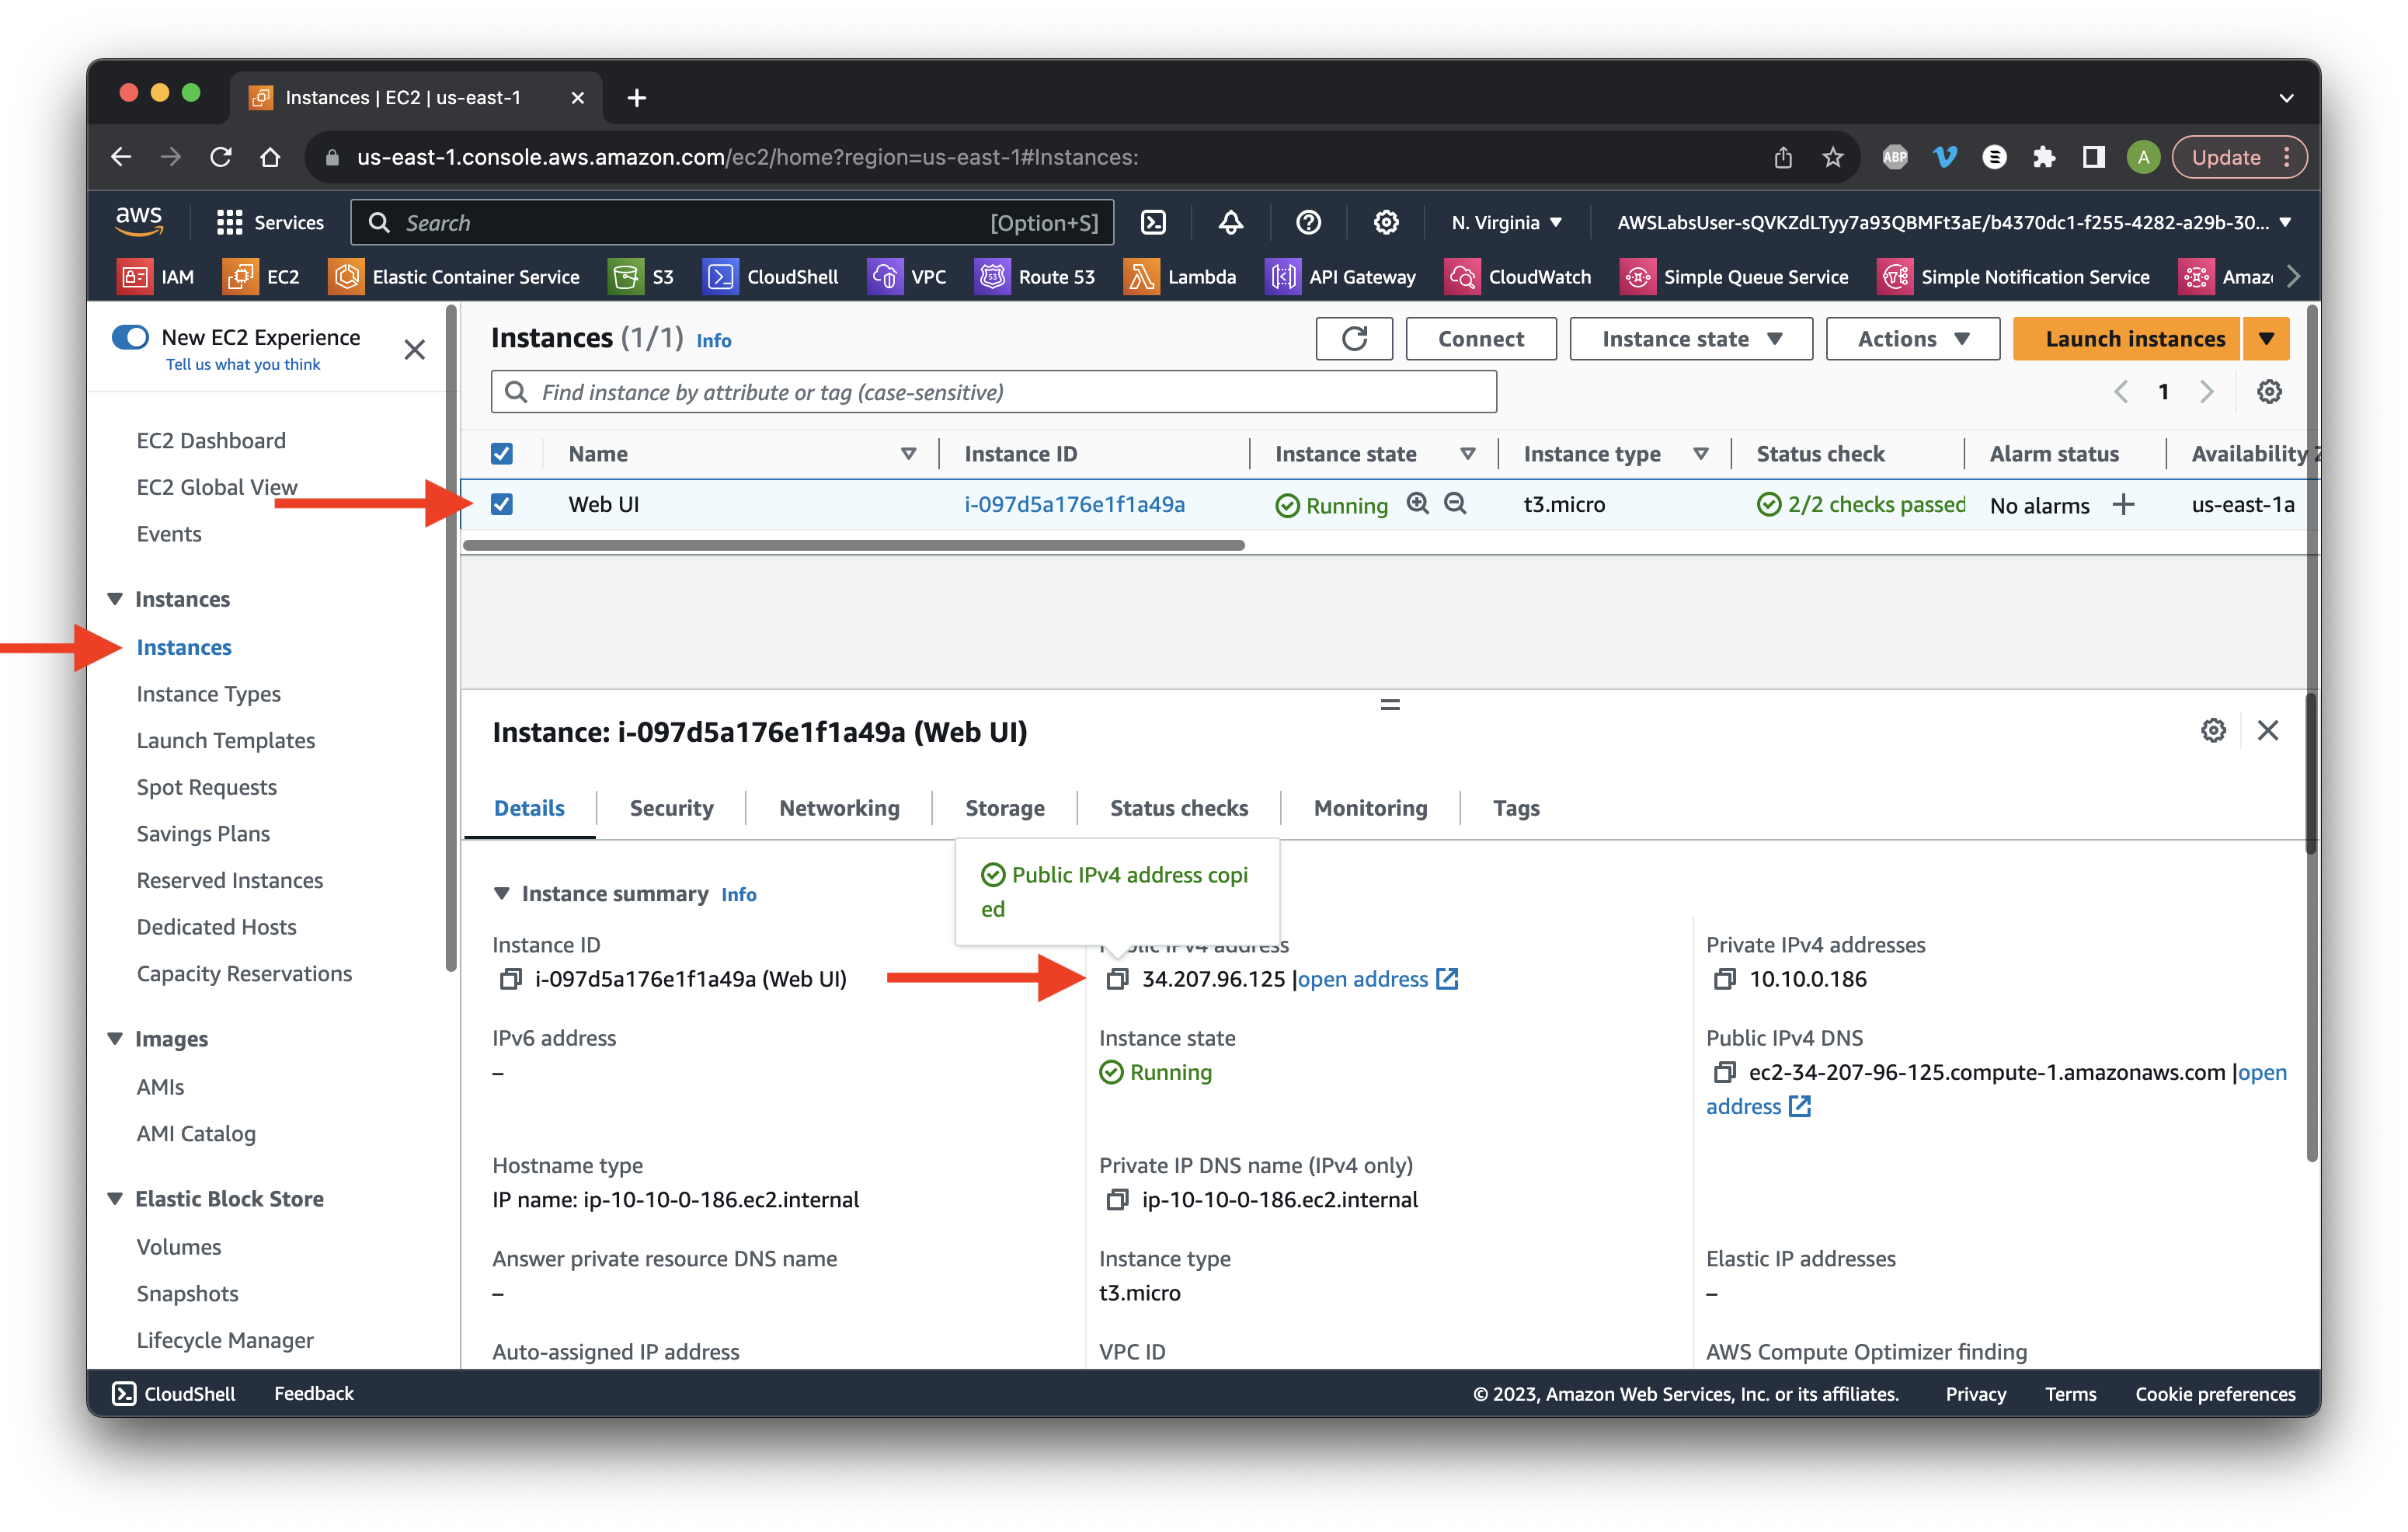Open instance ID link i-097d5a176e1f1a49a
Image resolution: width=2408 pixels, height=1532 pixels.
tap(1074, 504)
